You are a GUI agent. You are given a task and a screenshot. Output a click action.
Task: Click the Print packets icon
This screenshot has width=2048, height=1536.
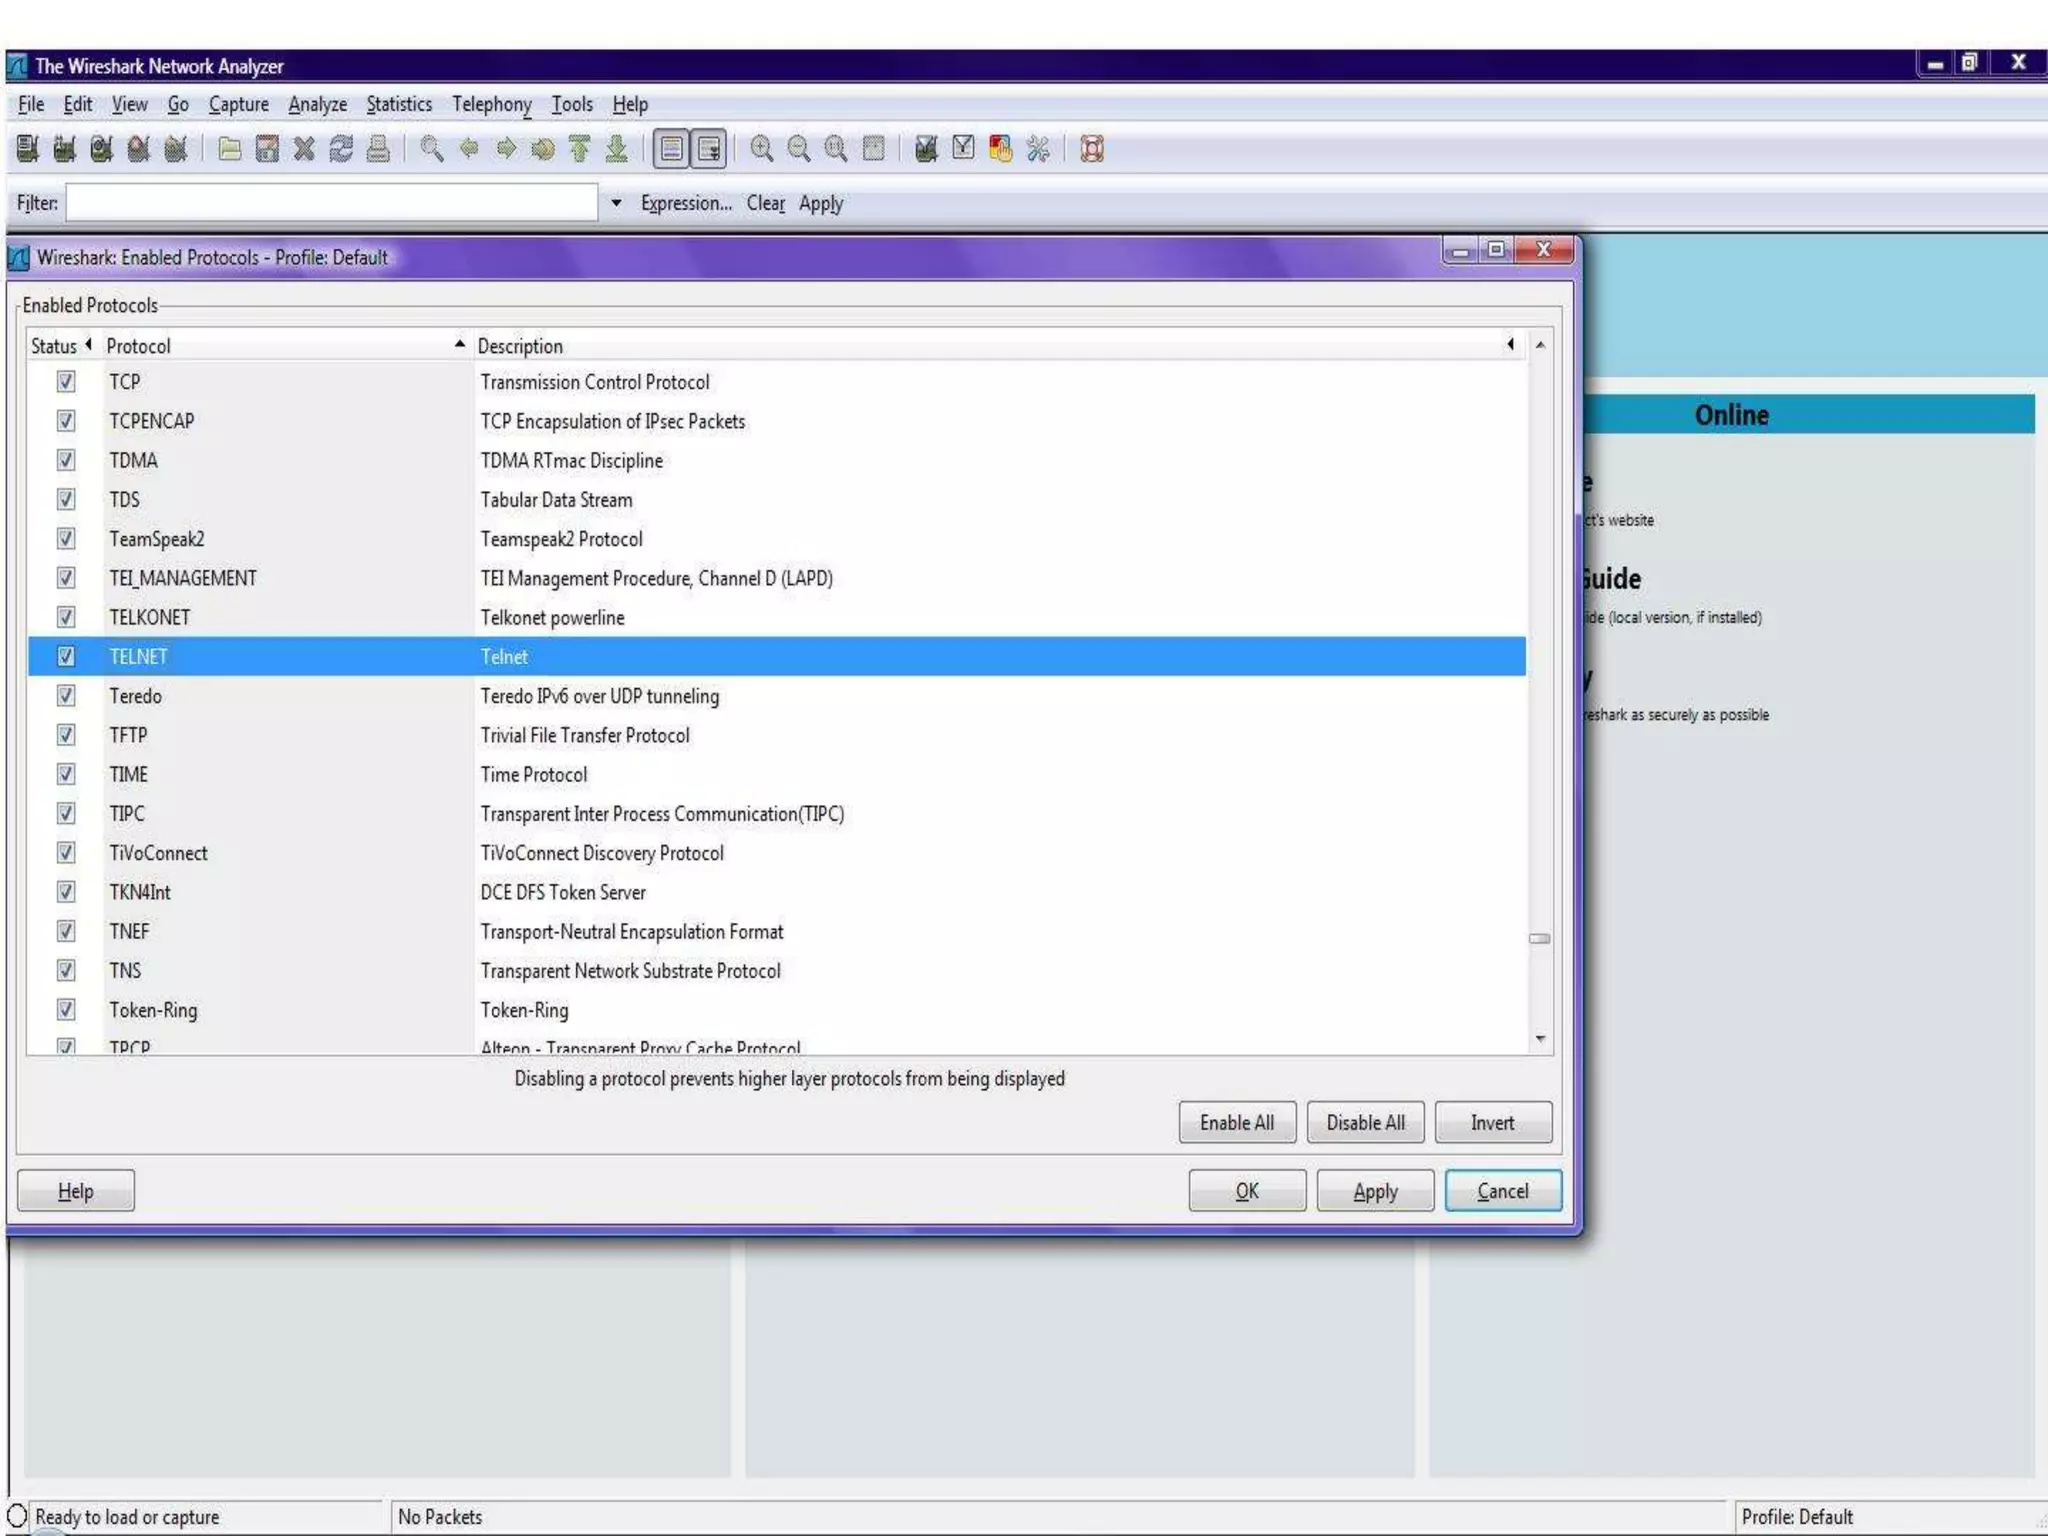click(x=378, y=150)
